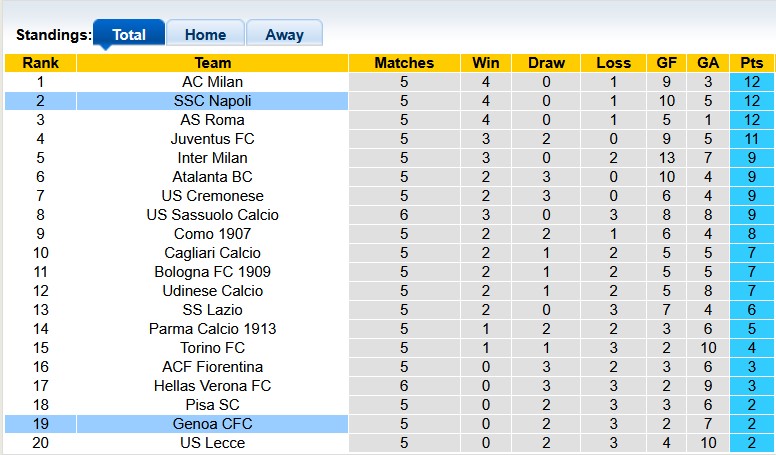
Task: Select Juventus FC team link
Action: click(212, 139)
